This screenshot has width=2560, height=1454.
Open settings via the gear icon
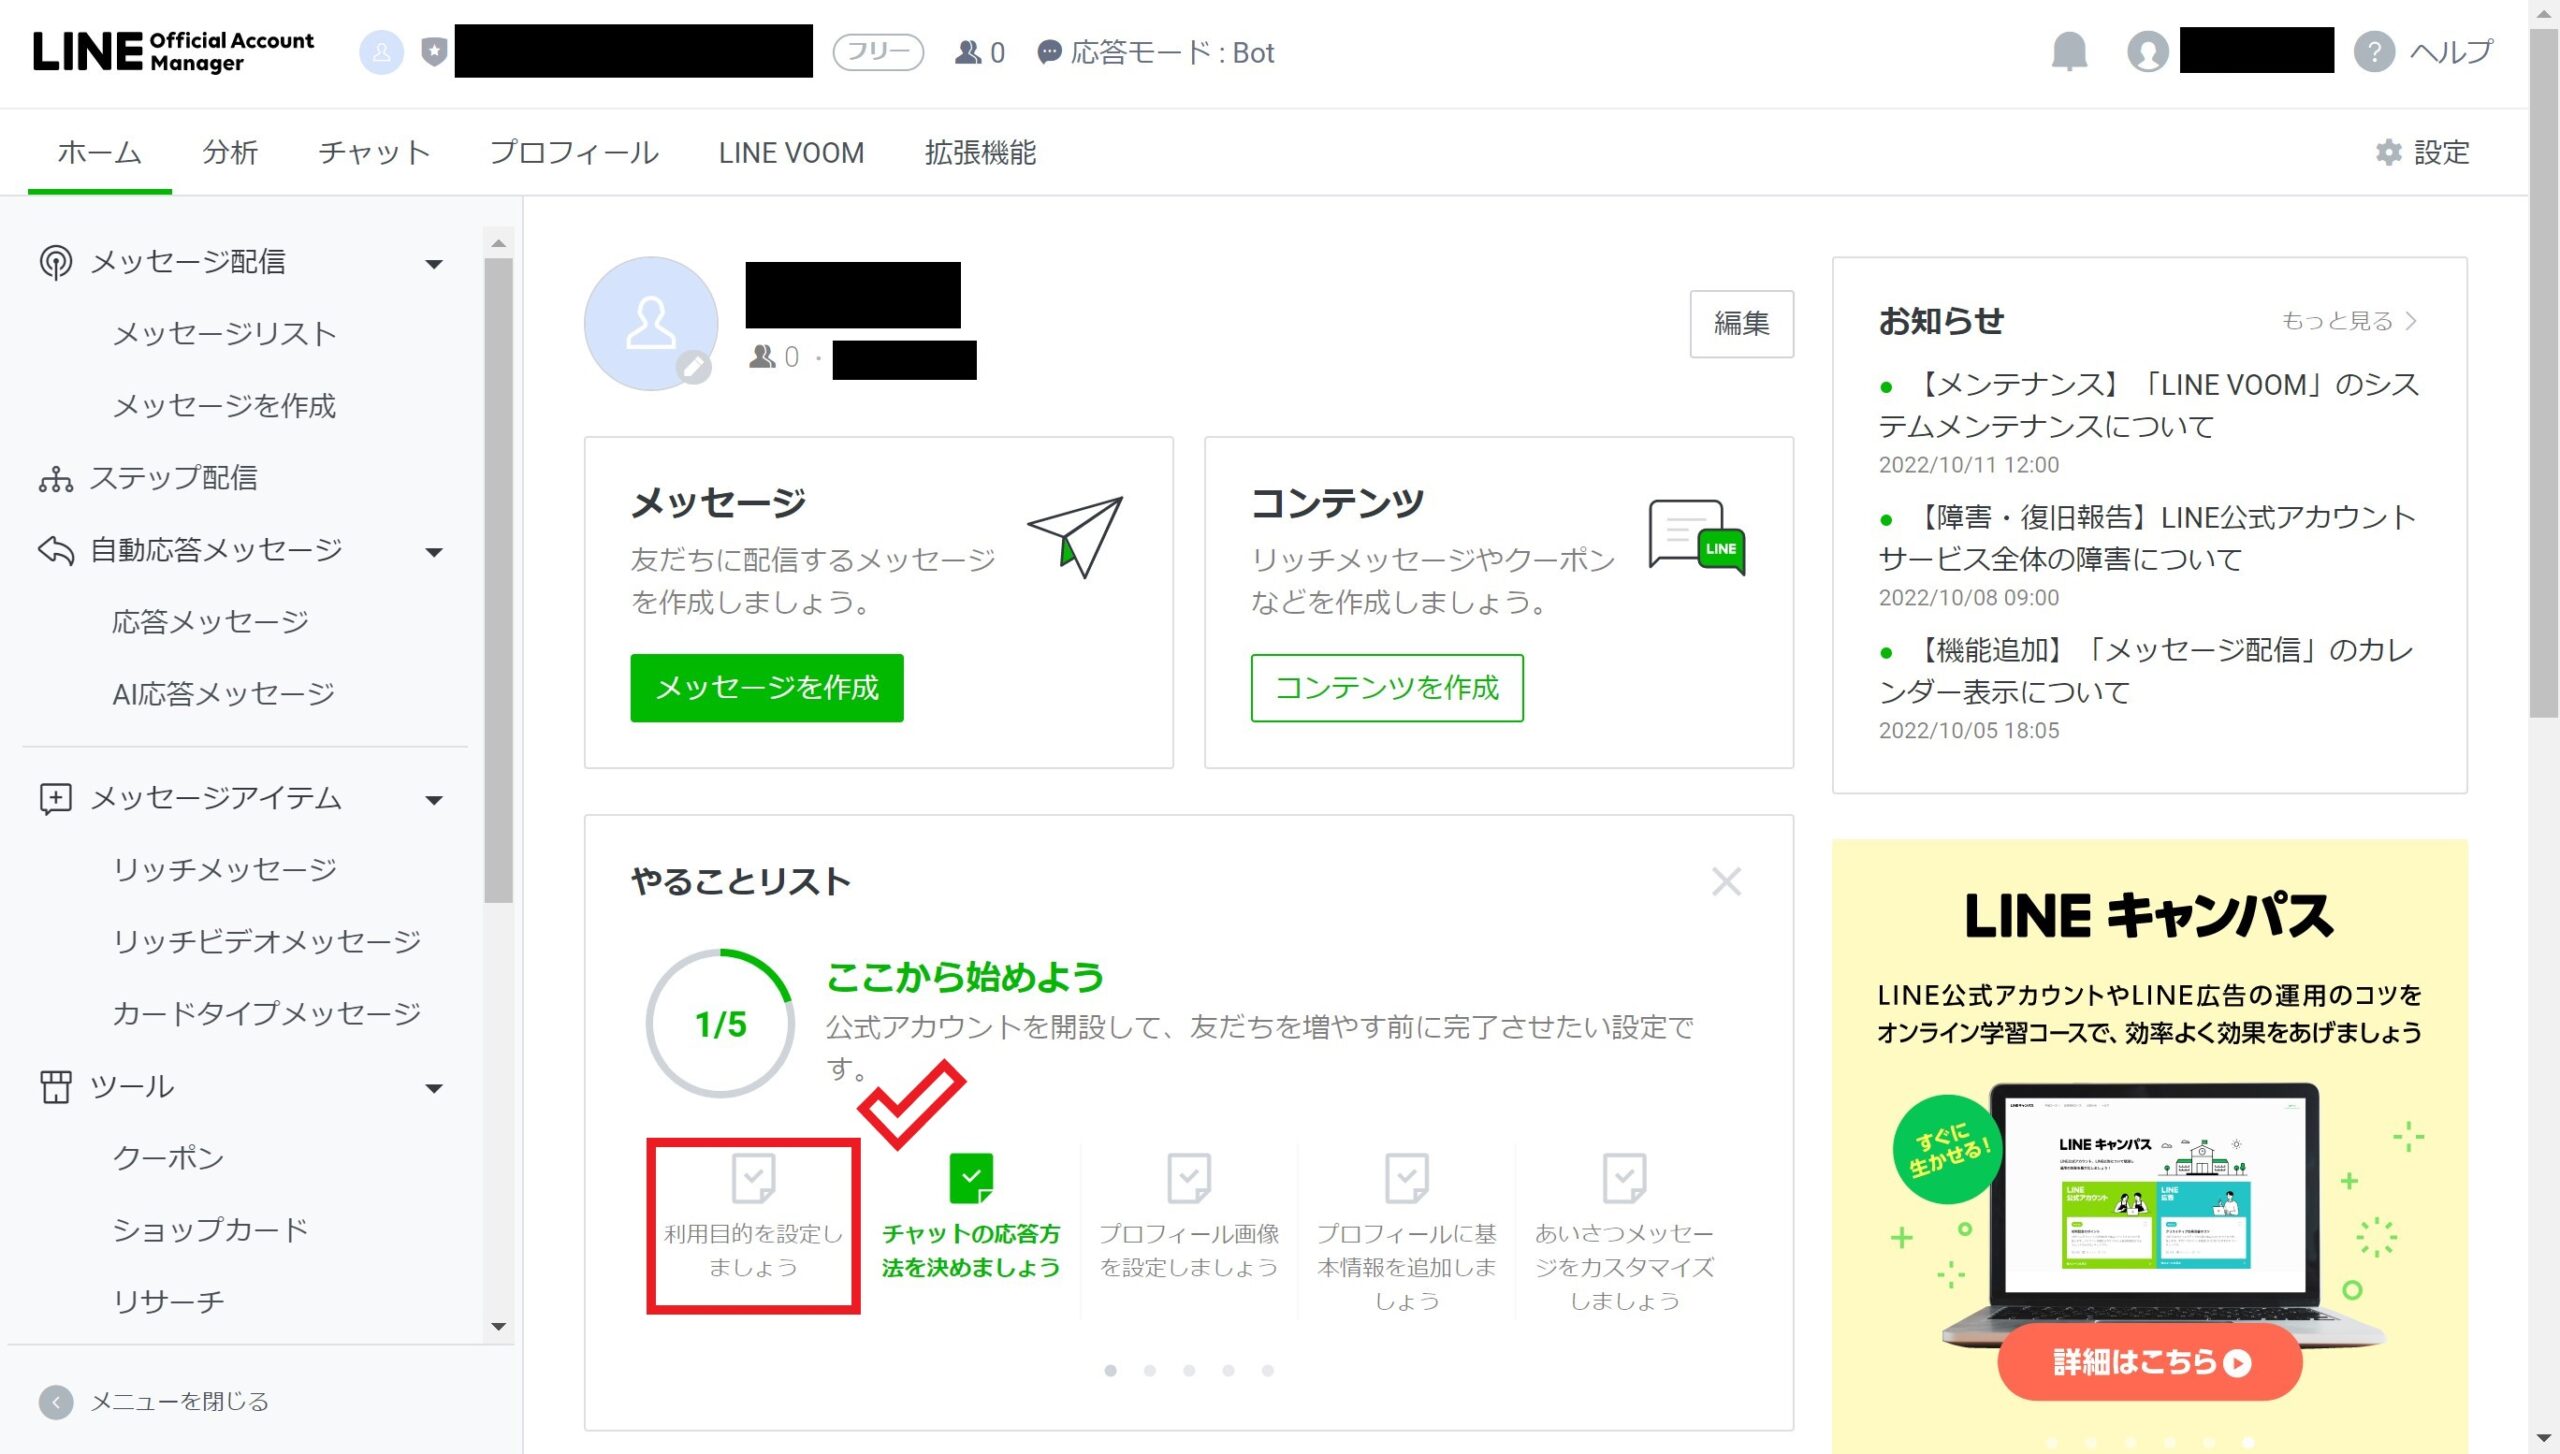2389,152
